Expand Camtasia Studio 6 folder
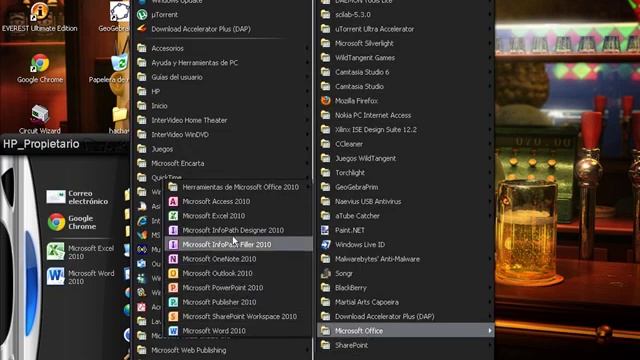This screenshot has height=360, width=640. point(405,72)
